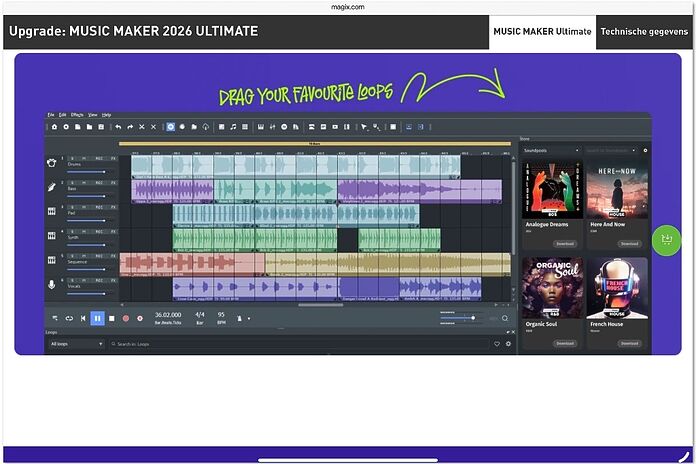Click the Stop playback button
This screenshot has width=696, height=464.
tap(112, 318)
